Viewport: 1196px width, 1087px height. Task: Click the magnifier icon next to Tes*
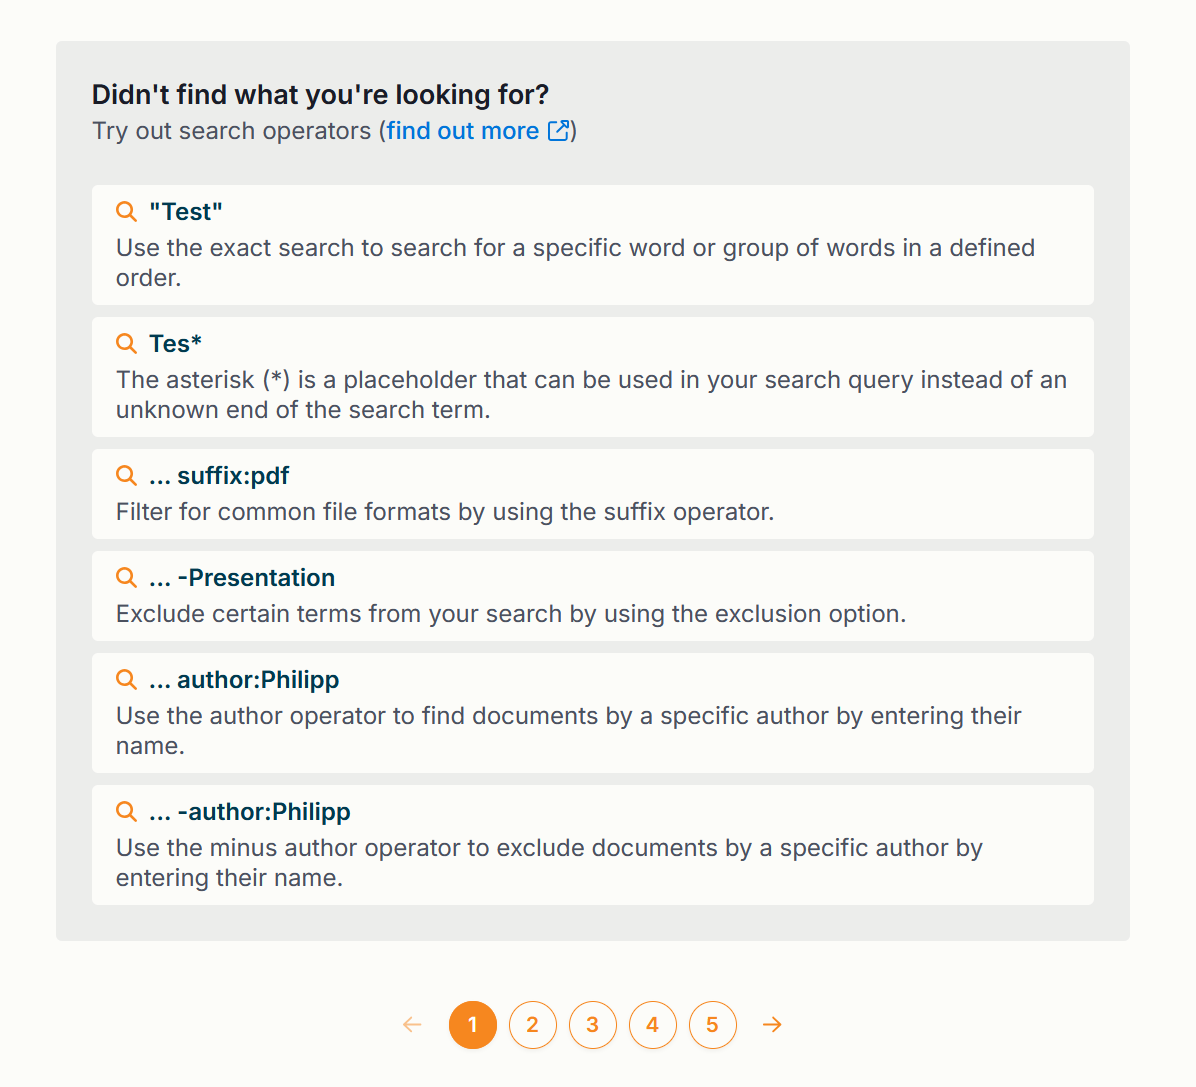[127, 343]
